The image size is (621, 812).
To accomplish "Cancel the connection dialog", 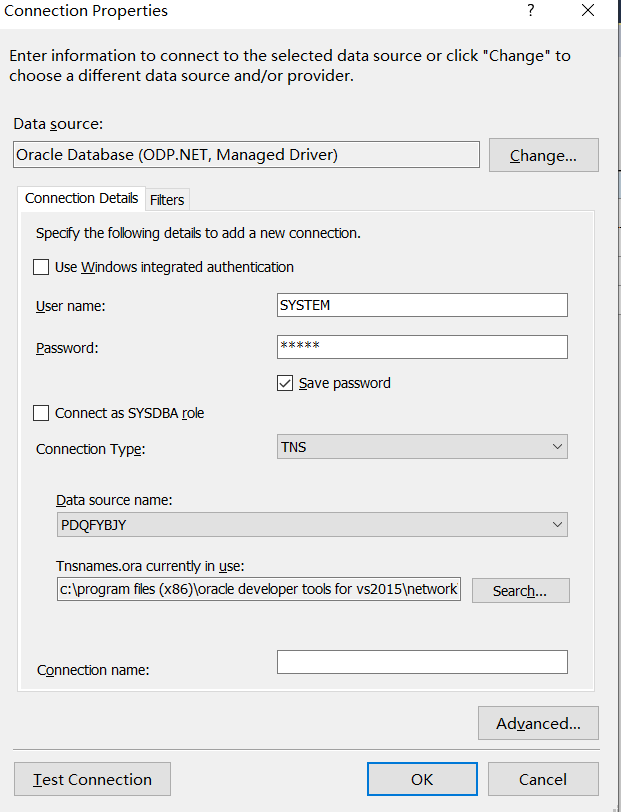I will [543, 779].
